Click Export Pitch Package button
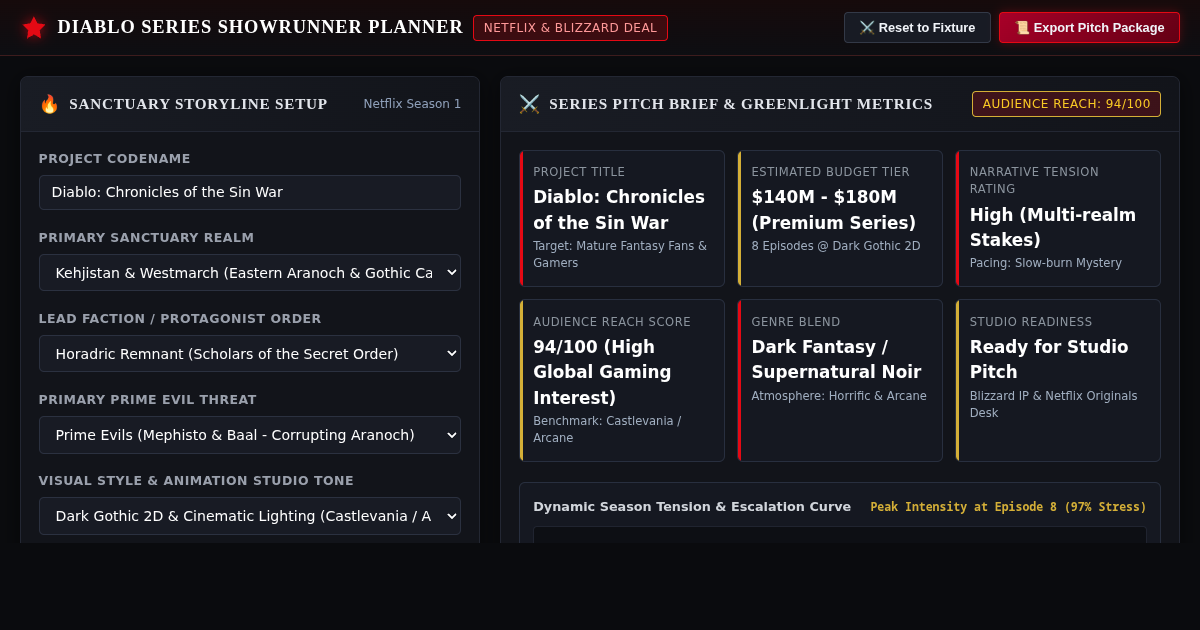The height and width of the screenshot is (630, 1200). (1089, 28)
